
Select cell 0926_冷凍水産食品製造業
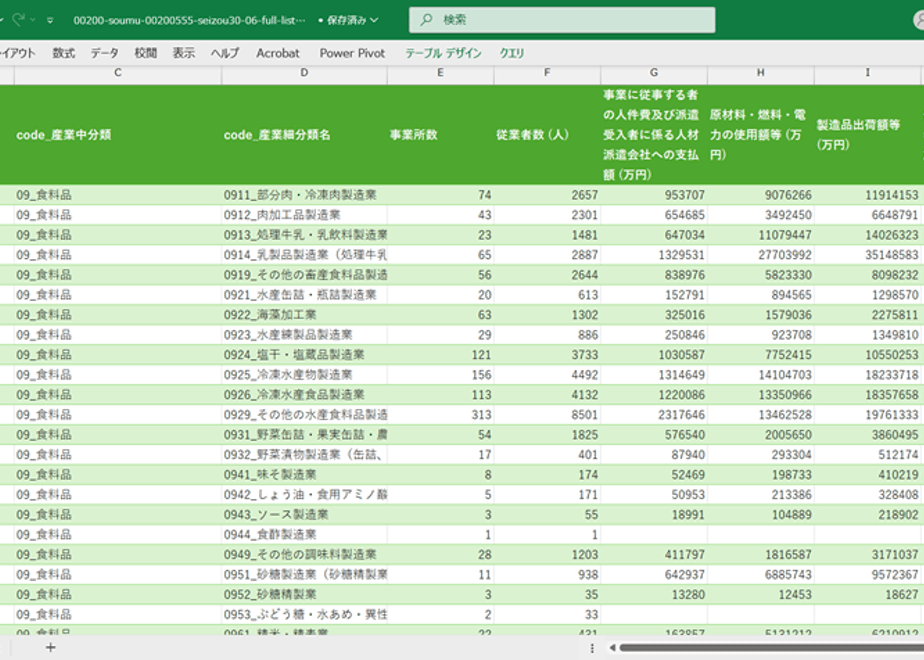304,395
